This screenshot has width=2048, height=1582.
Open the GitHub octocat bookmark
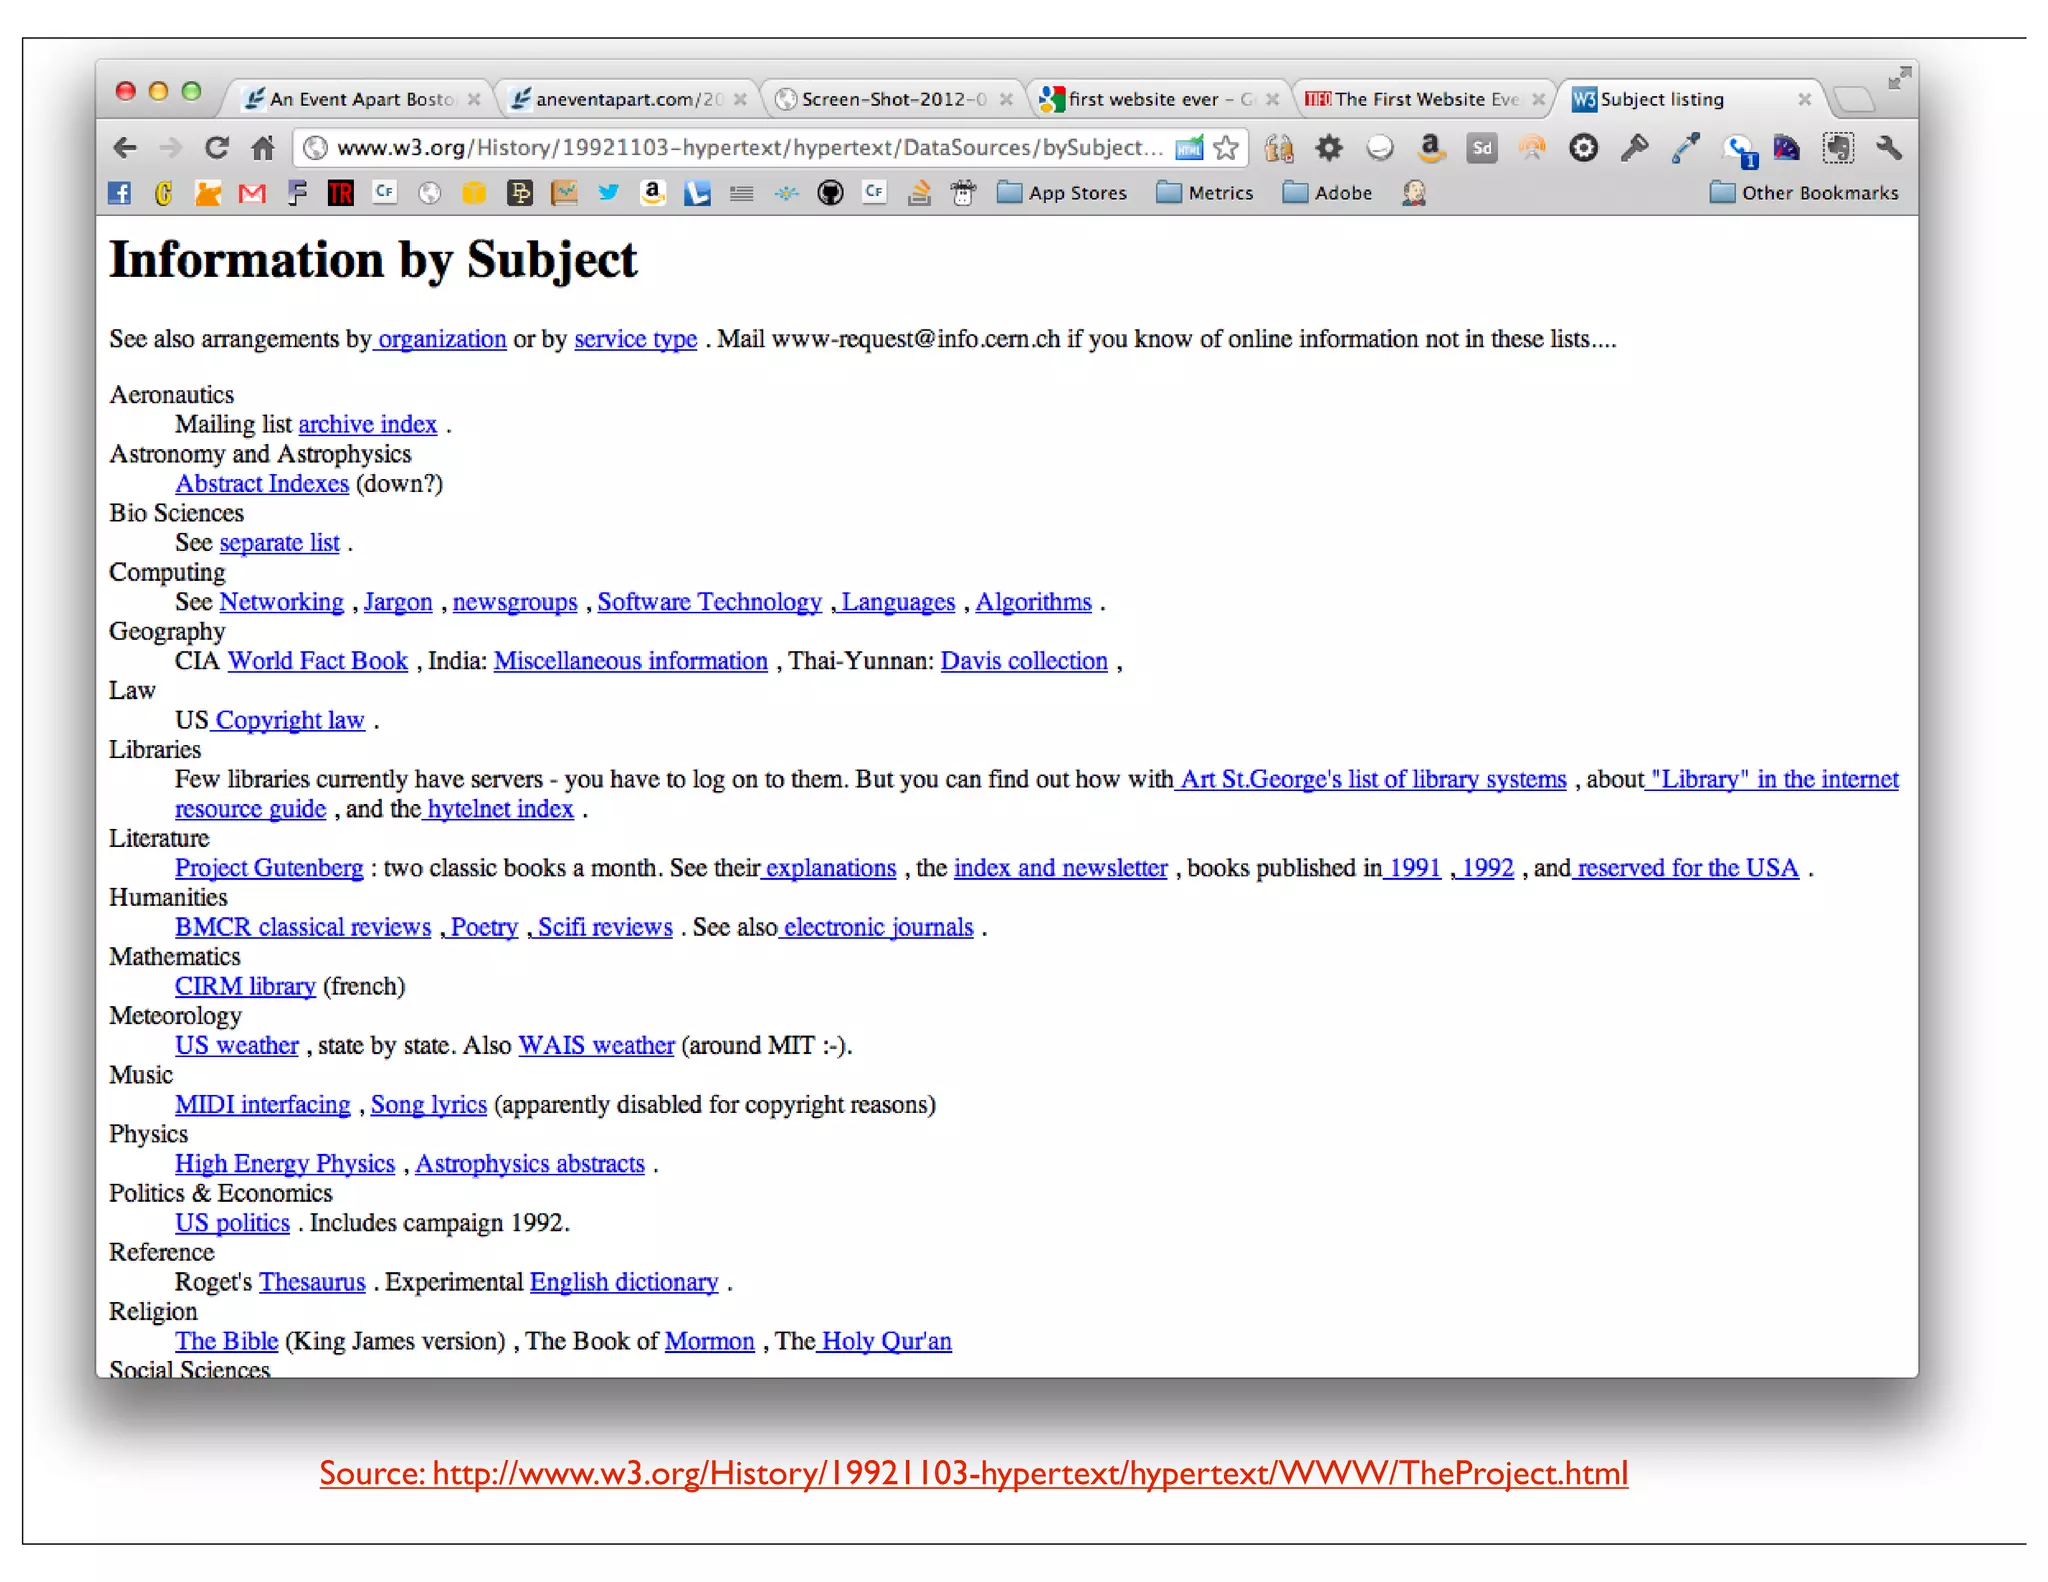(x=830, y=193)
